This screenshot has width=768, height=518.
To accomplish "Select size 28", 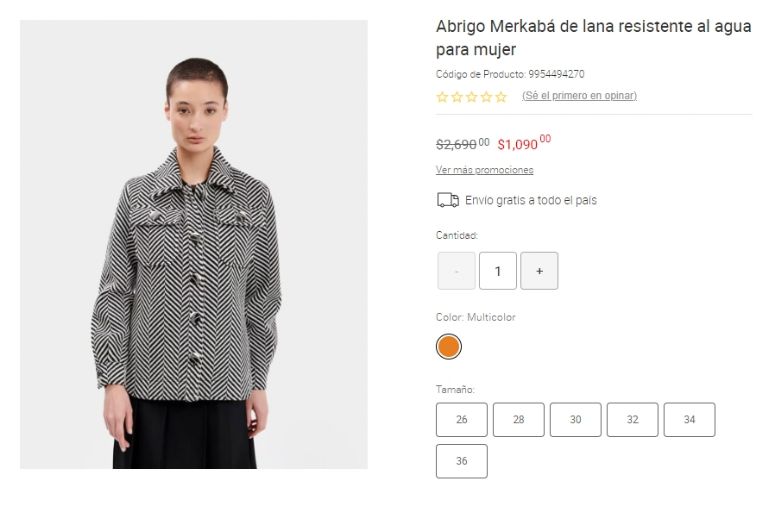I will (519, 420).
